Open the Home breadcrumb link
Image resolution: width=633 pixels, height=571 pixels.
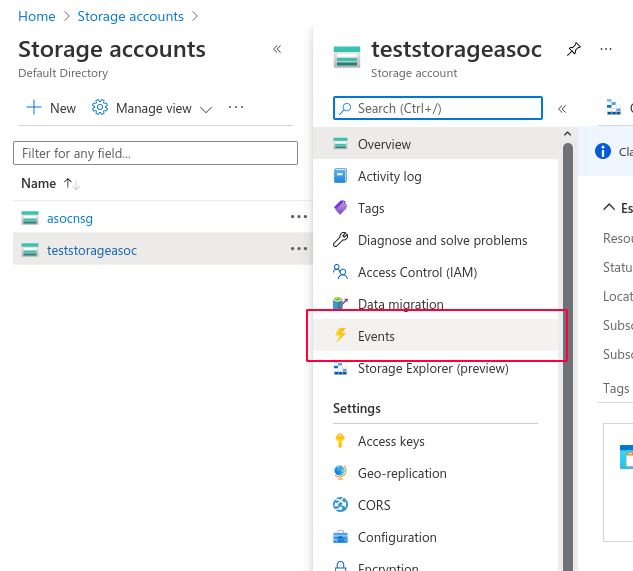36,16
